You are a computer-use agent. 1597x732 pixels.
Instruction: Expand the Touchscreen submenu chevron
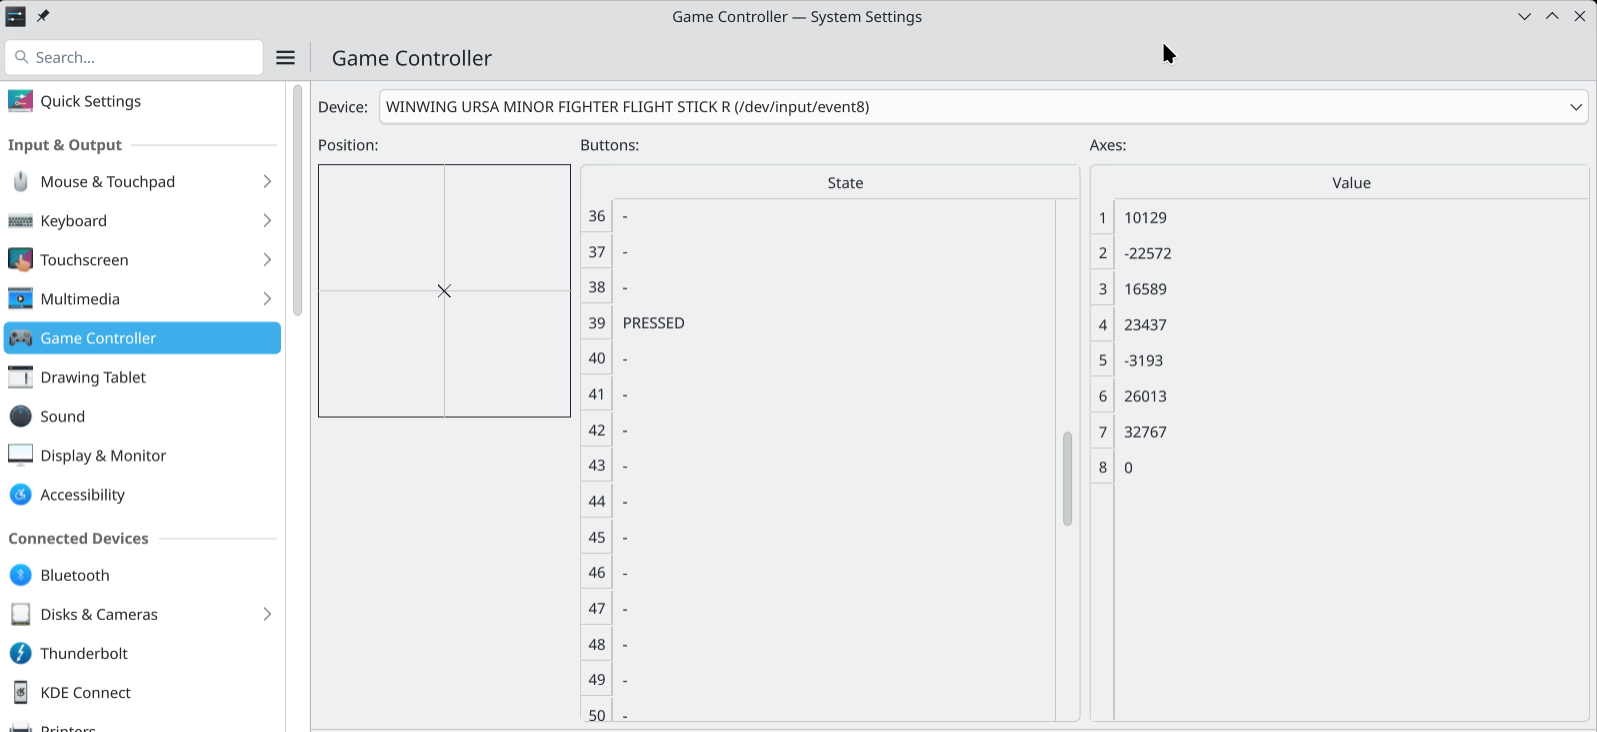(267, 259)
